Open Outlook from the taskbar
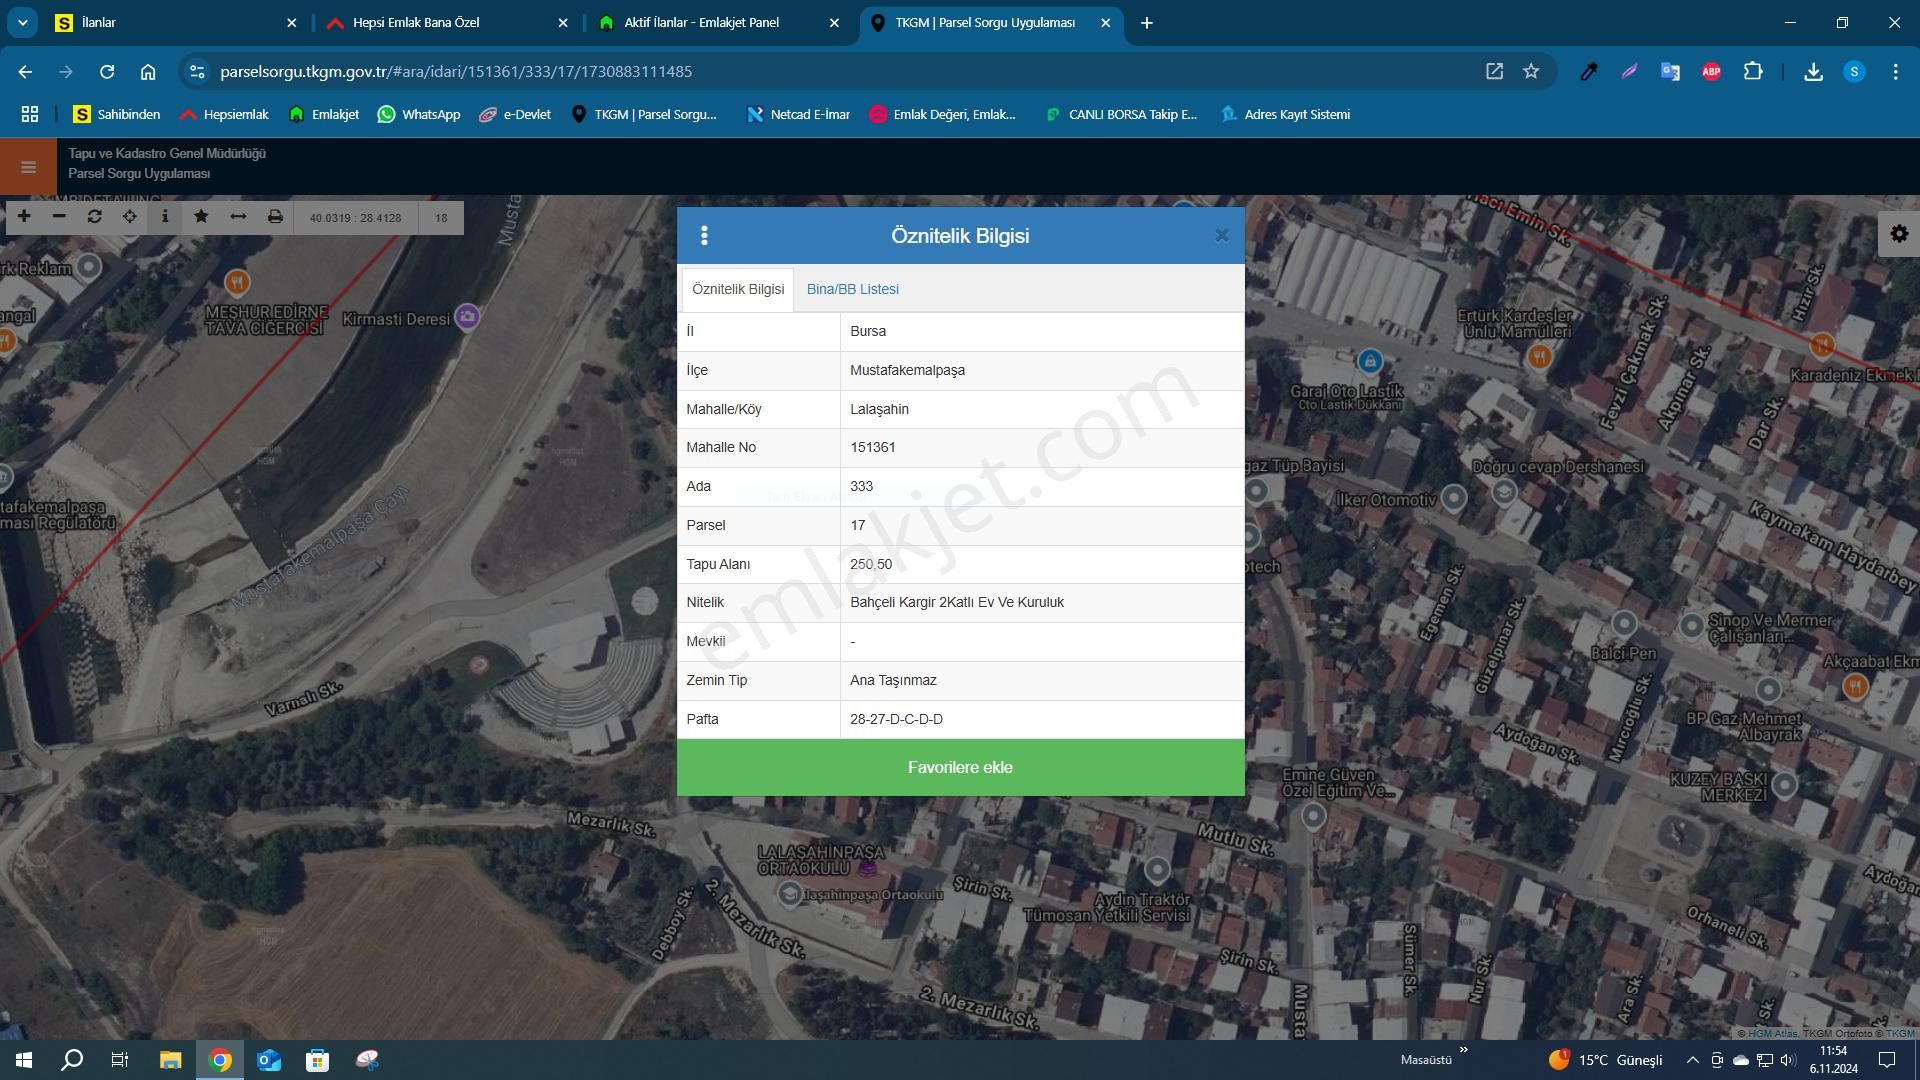The width and height of the screenshot is (1920, 1080). 269,1060
